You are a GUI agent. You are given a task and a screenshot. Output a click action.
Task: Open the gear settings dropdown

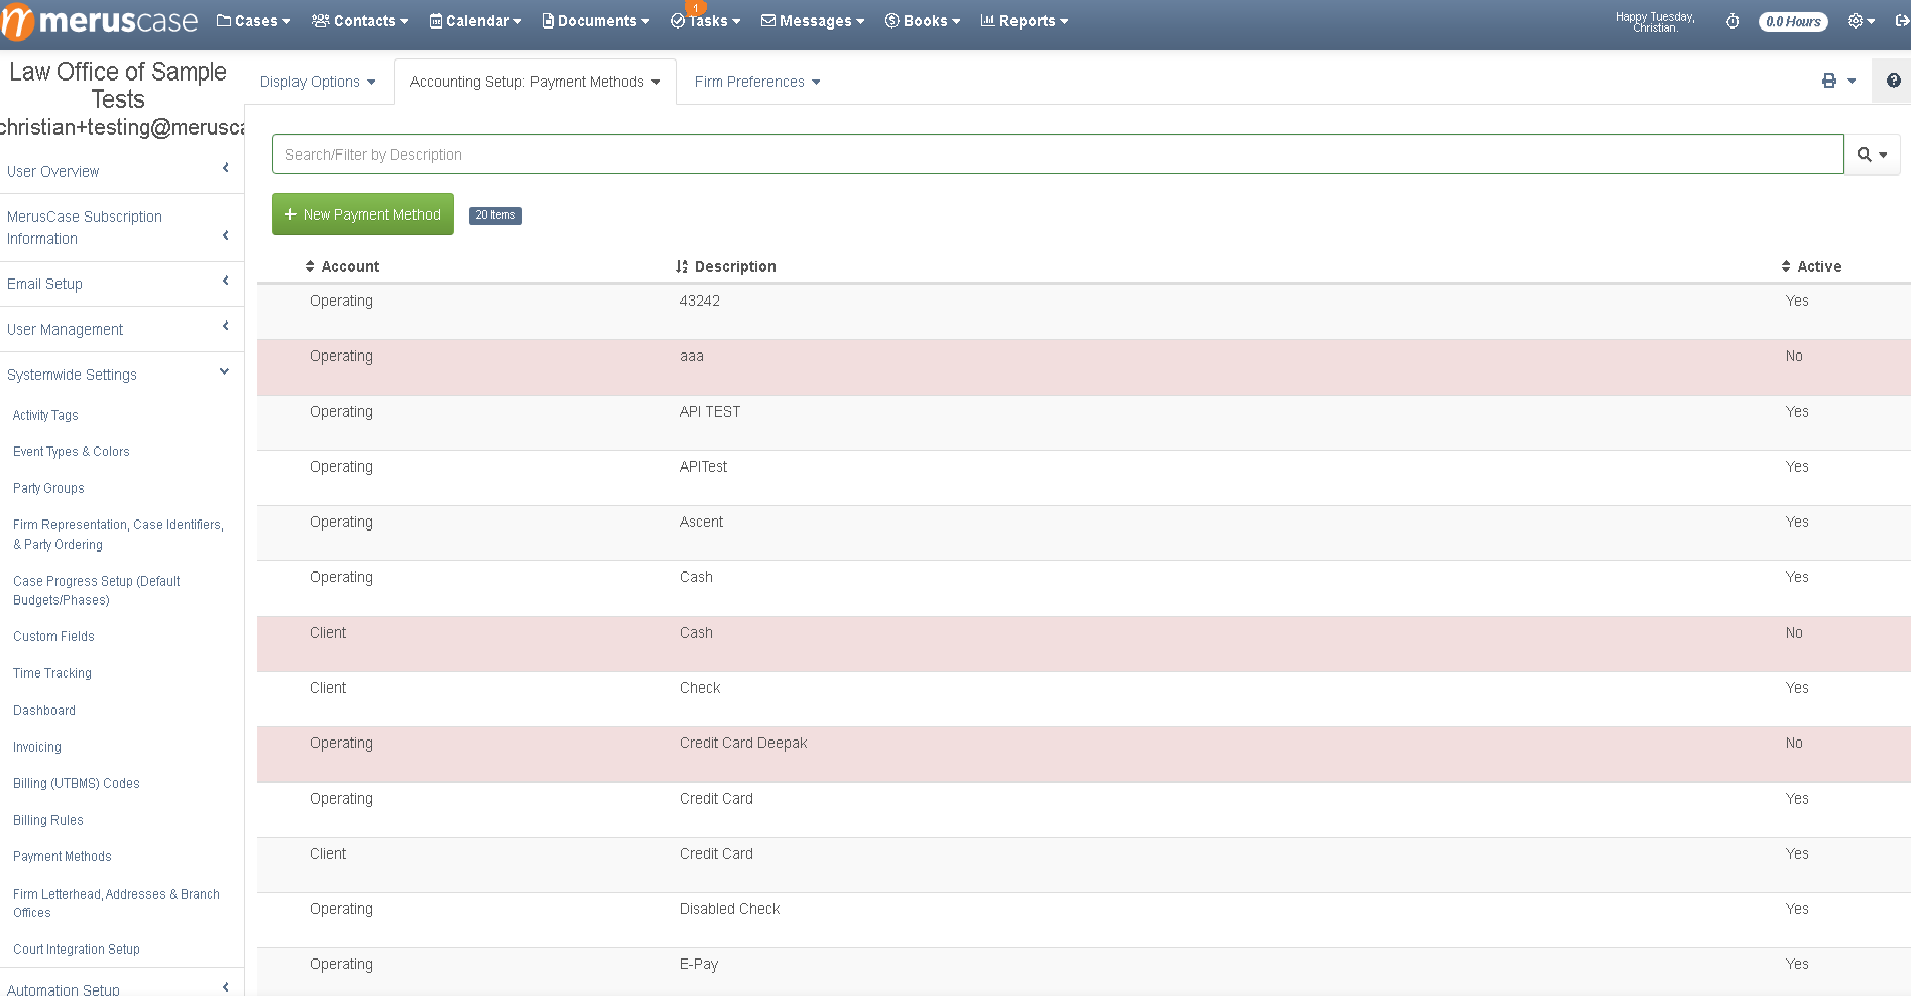click(1861, 21)
